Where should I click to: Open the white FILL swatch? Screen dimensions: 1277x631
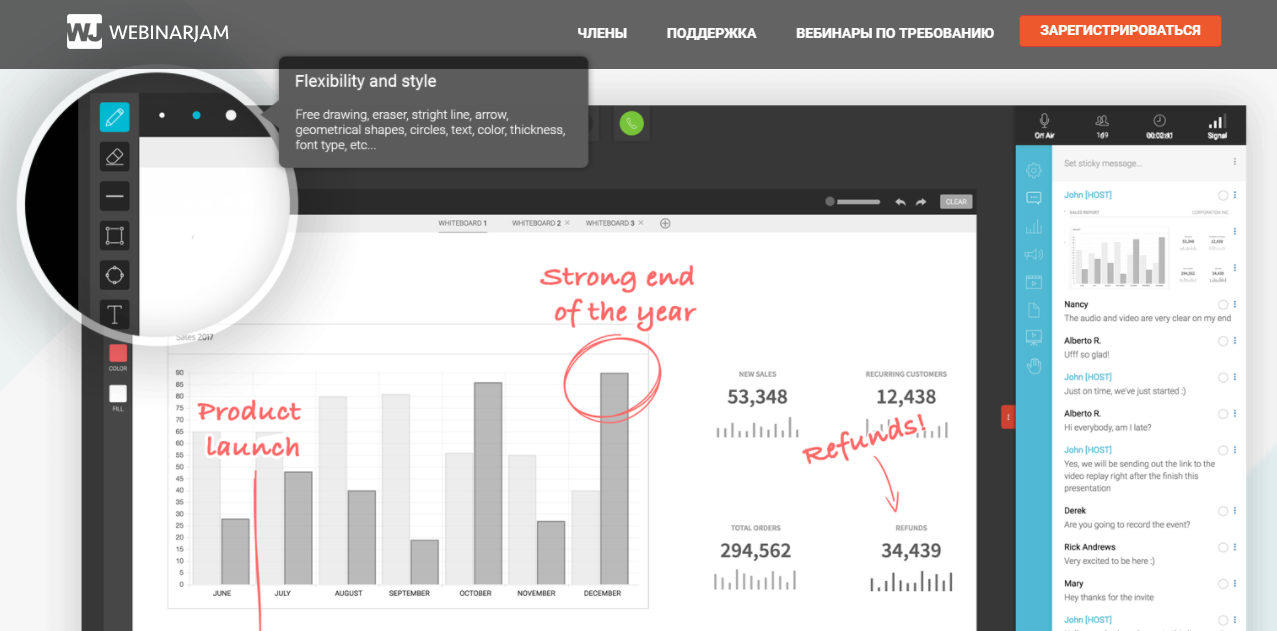[x=118, y=393]
